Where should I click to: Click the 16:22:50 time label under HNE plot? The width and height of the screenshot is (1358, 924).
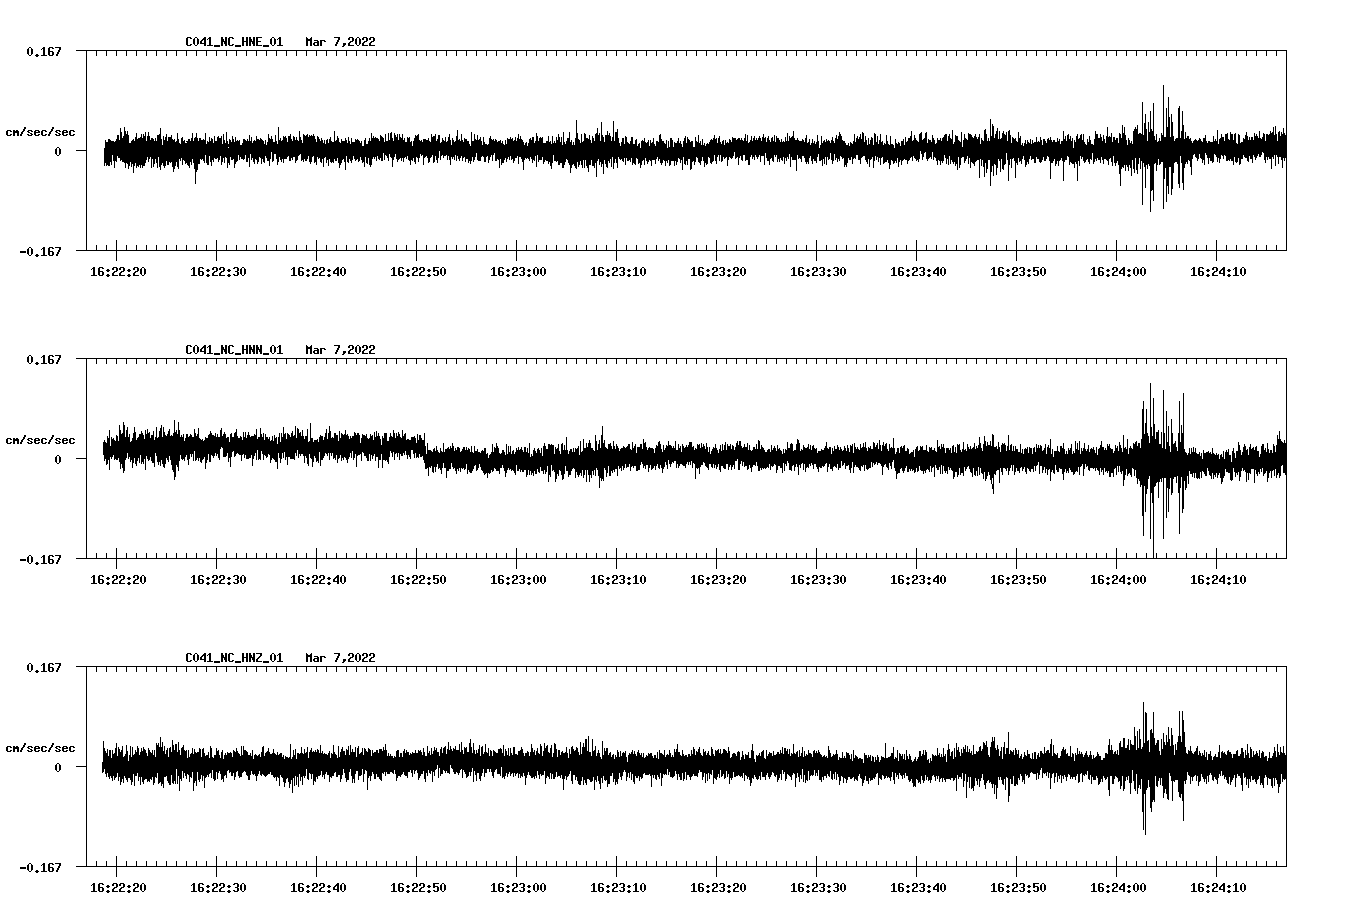click(418, 271)
